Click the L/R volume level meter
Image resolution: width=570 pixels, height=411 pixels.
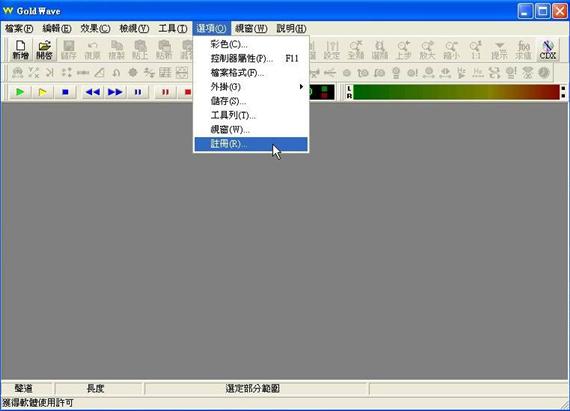455,92
